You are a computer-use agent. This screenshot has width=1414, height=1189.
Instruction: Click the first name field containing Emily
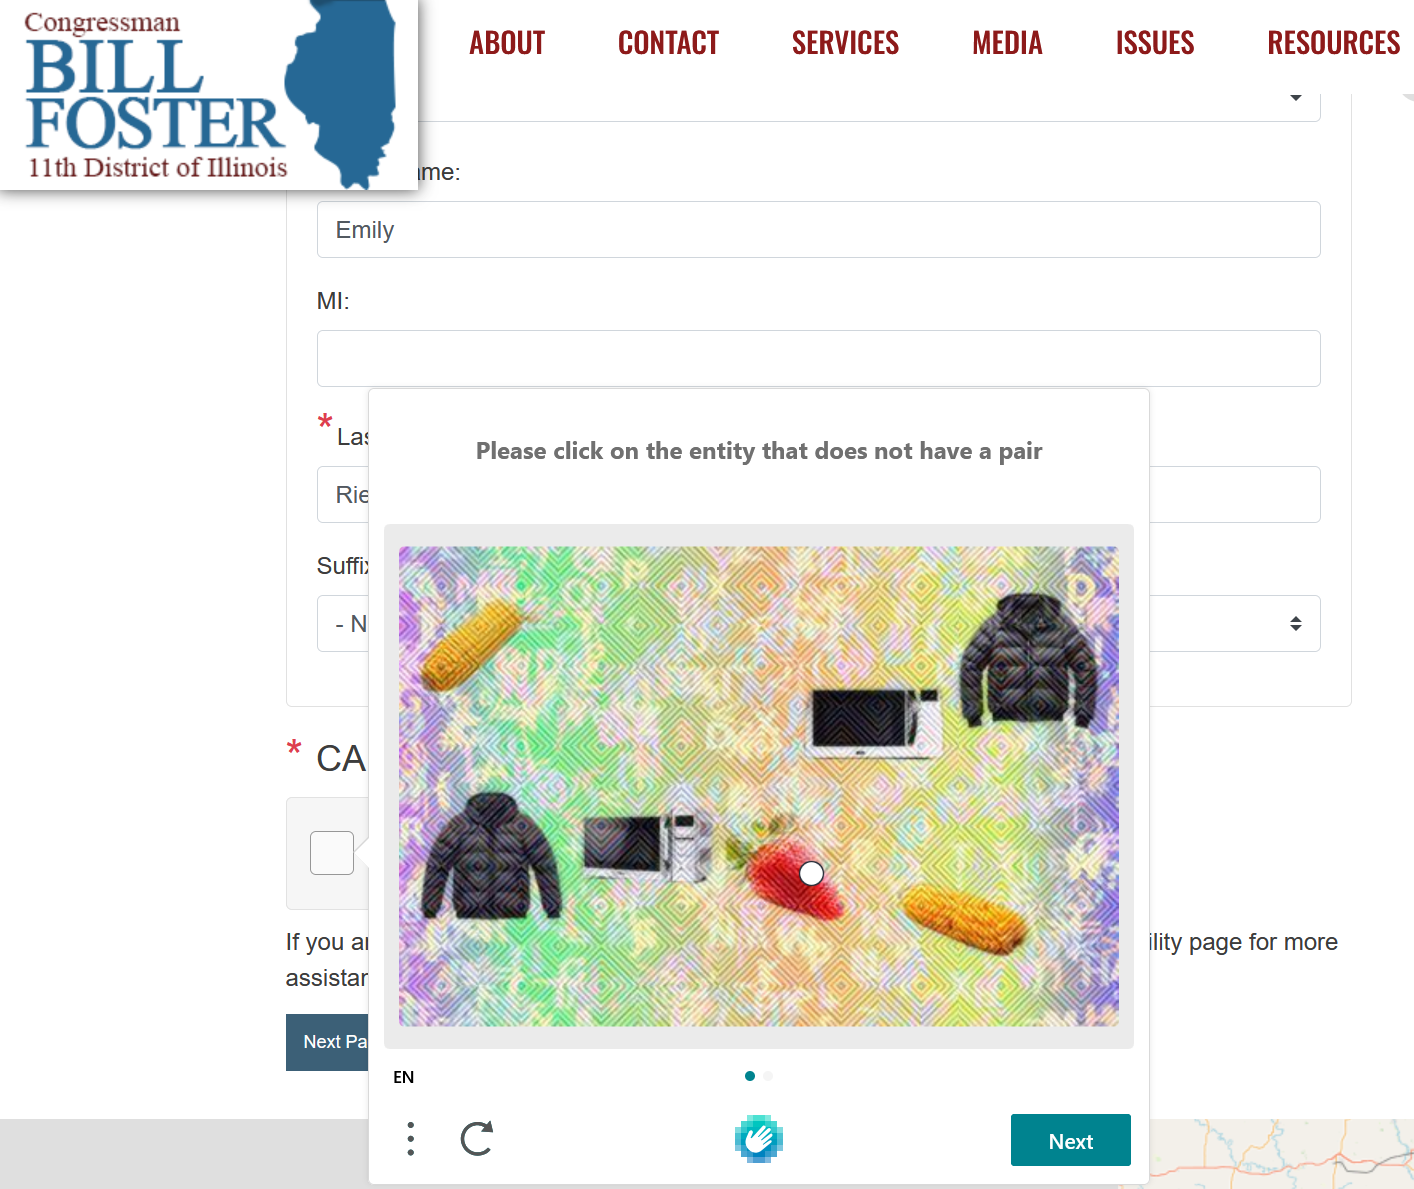coord(819,230)
